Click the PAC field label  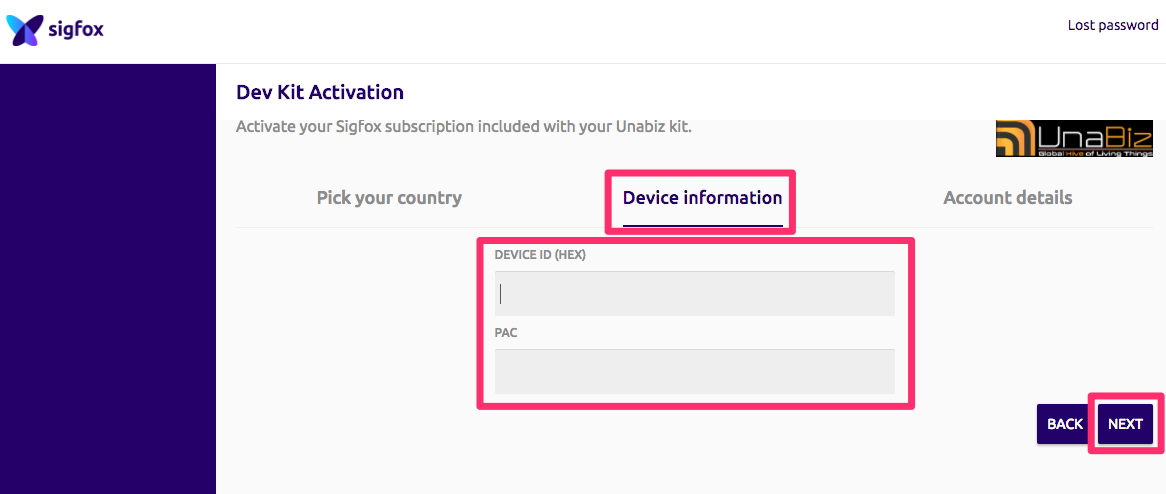click(x=506, y=332)
